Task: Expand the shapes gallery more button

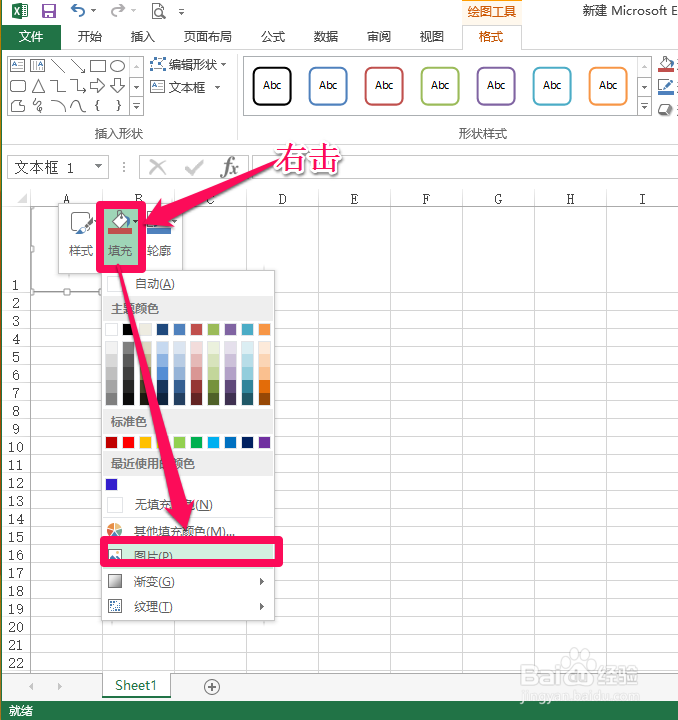Action: [x=136, y=106]
